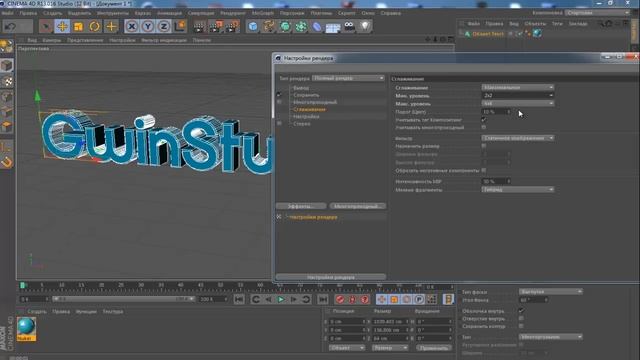Enable the Custom Size checkbox
640x360 pixels.
[x=484, y=146]
